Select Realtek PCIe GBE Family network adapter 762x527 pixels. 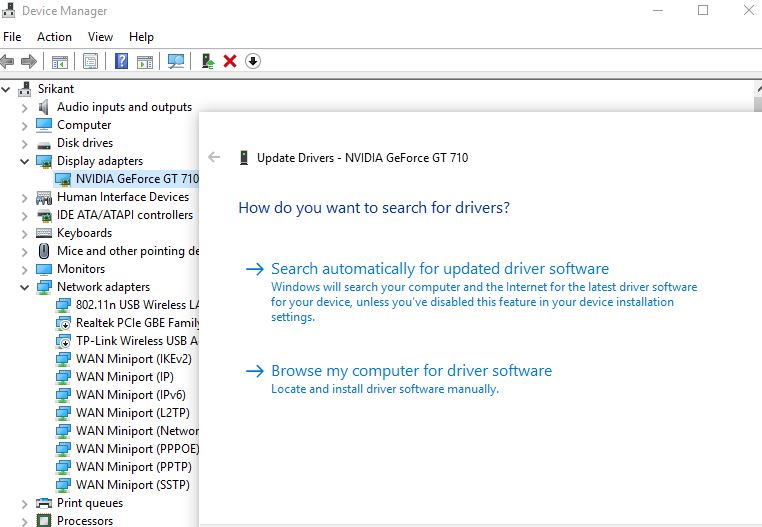tap(137, 323)
